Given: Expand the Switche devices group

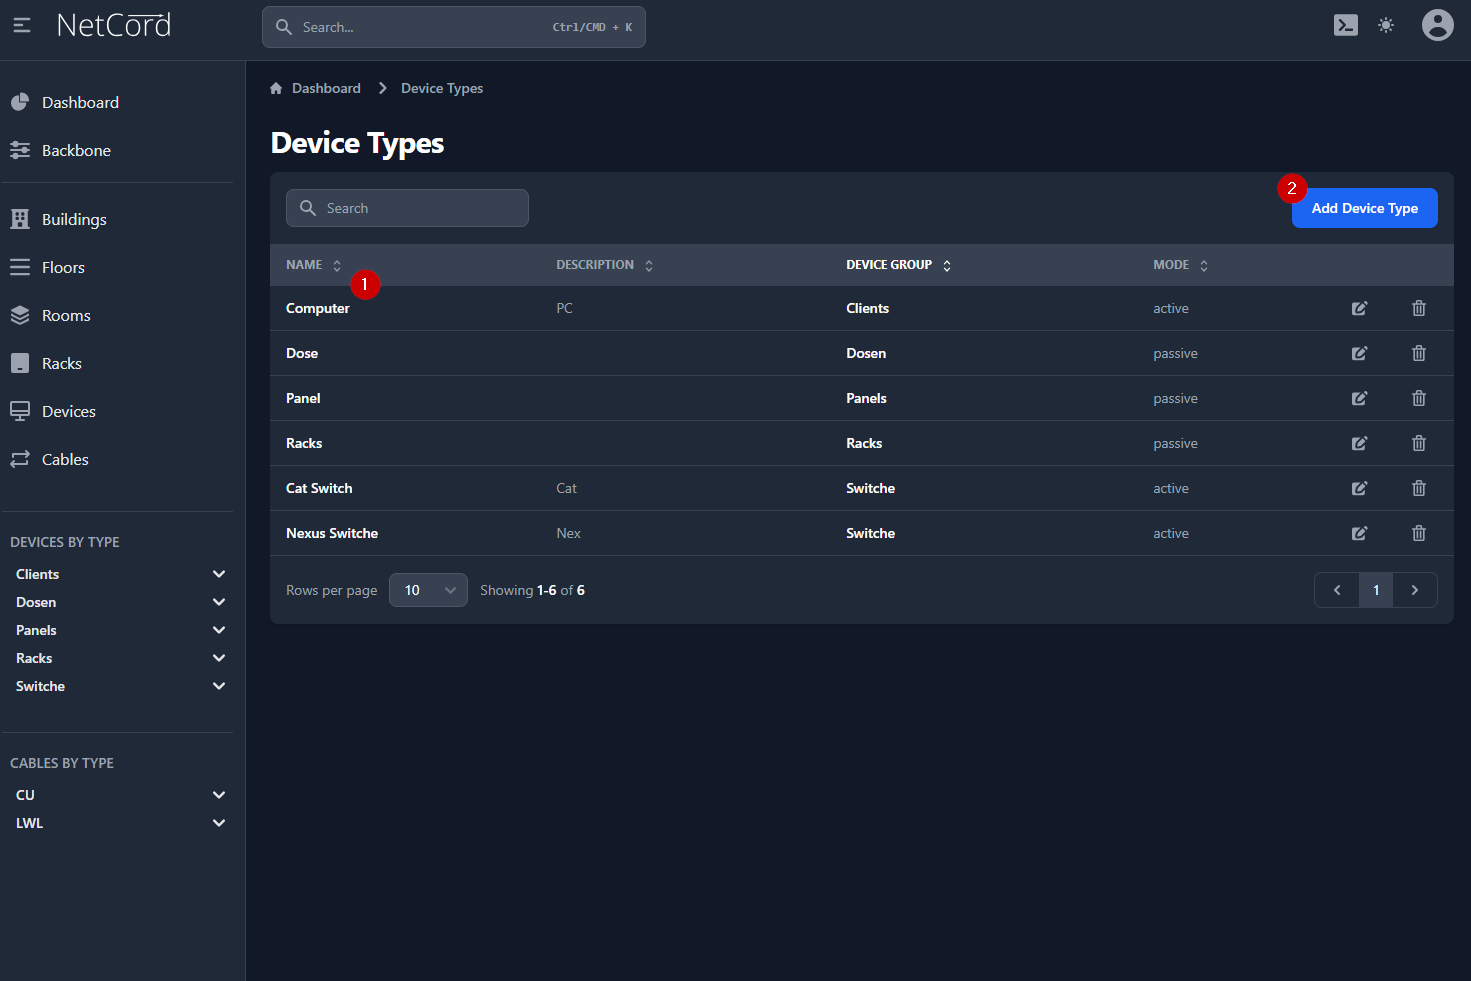Looking at the screenshot, I should pos(219,686).
